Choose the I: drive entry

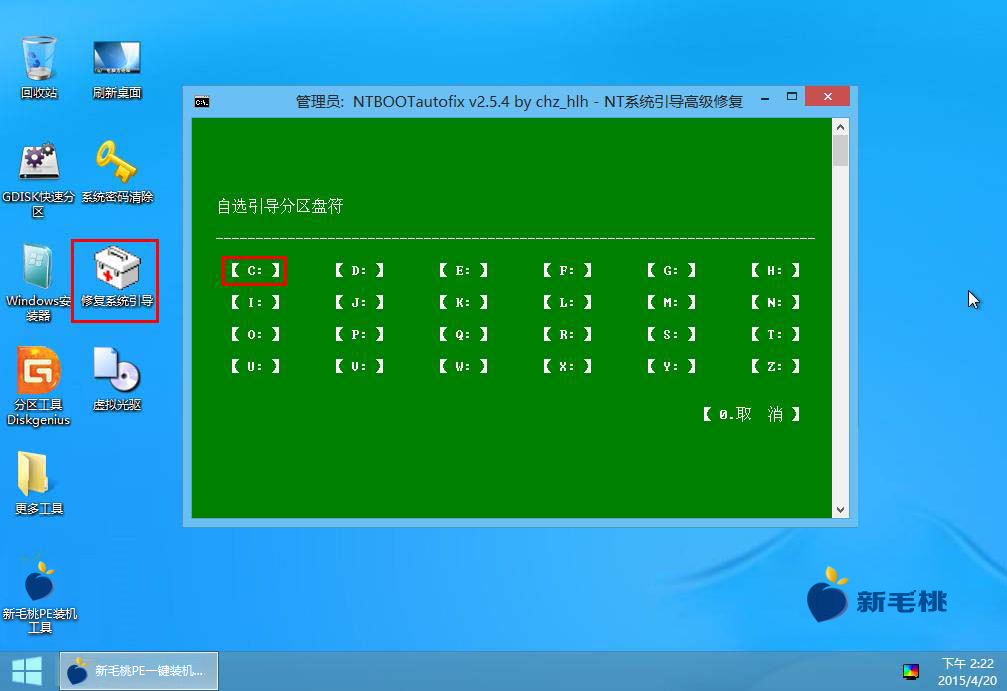[x=255, y=302]
